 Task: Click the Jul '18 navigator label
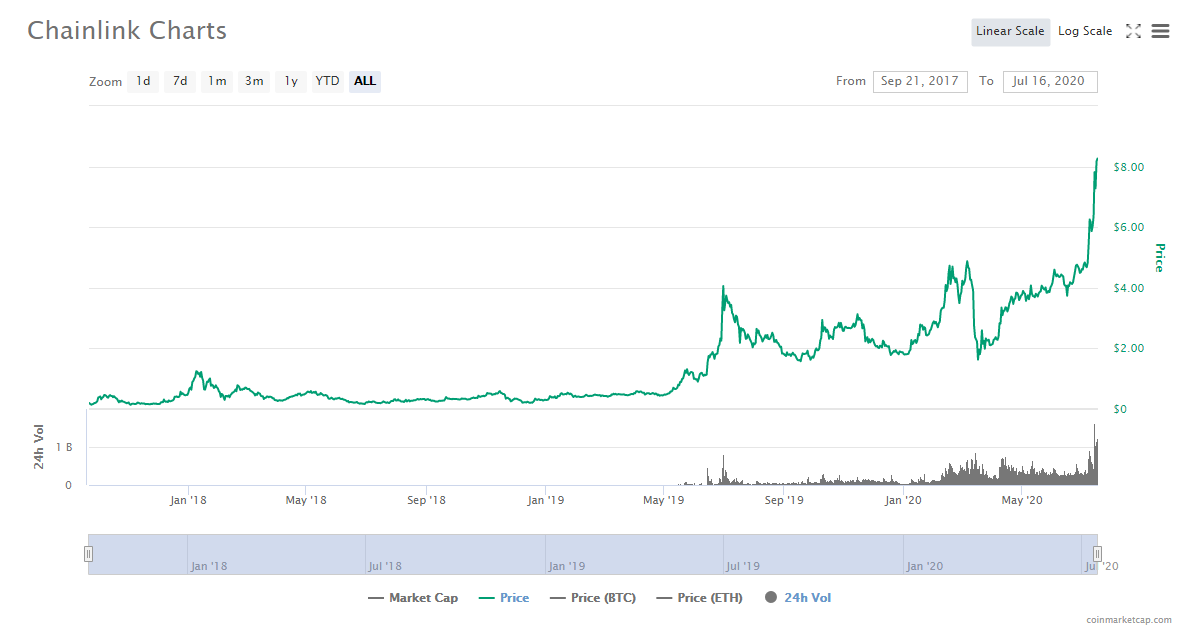click(x=385, y=567)
